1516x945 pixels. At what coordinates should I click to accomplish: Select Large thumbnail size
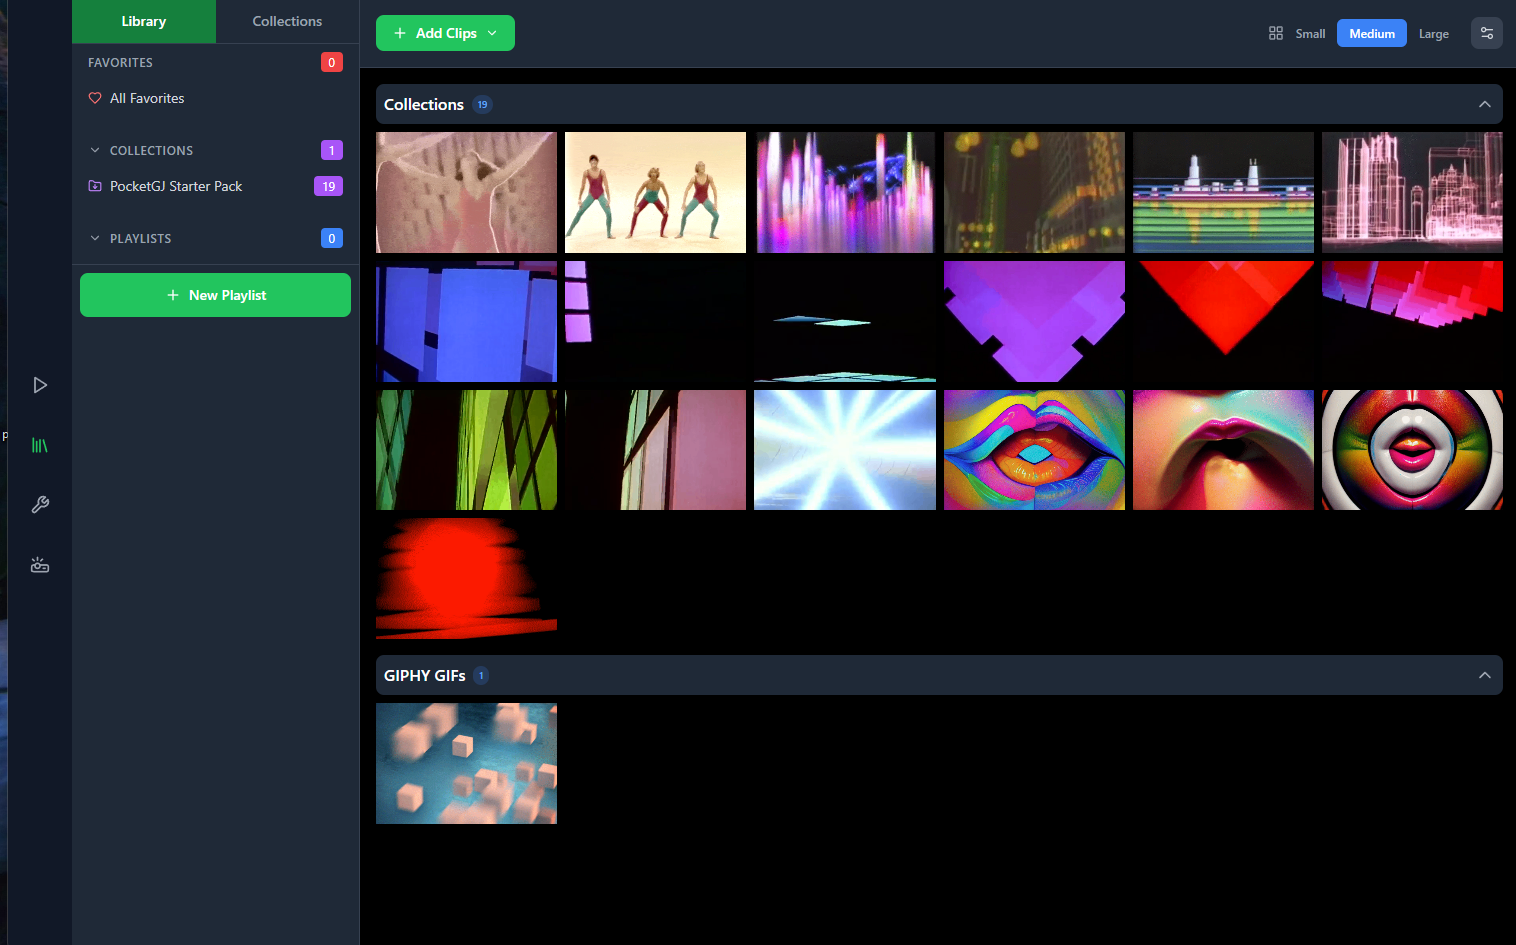(1433, 34)
